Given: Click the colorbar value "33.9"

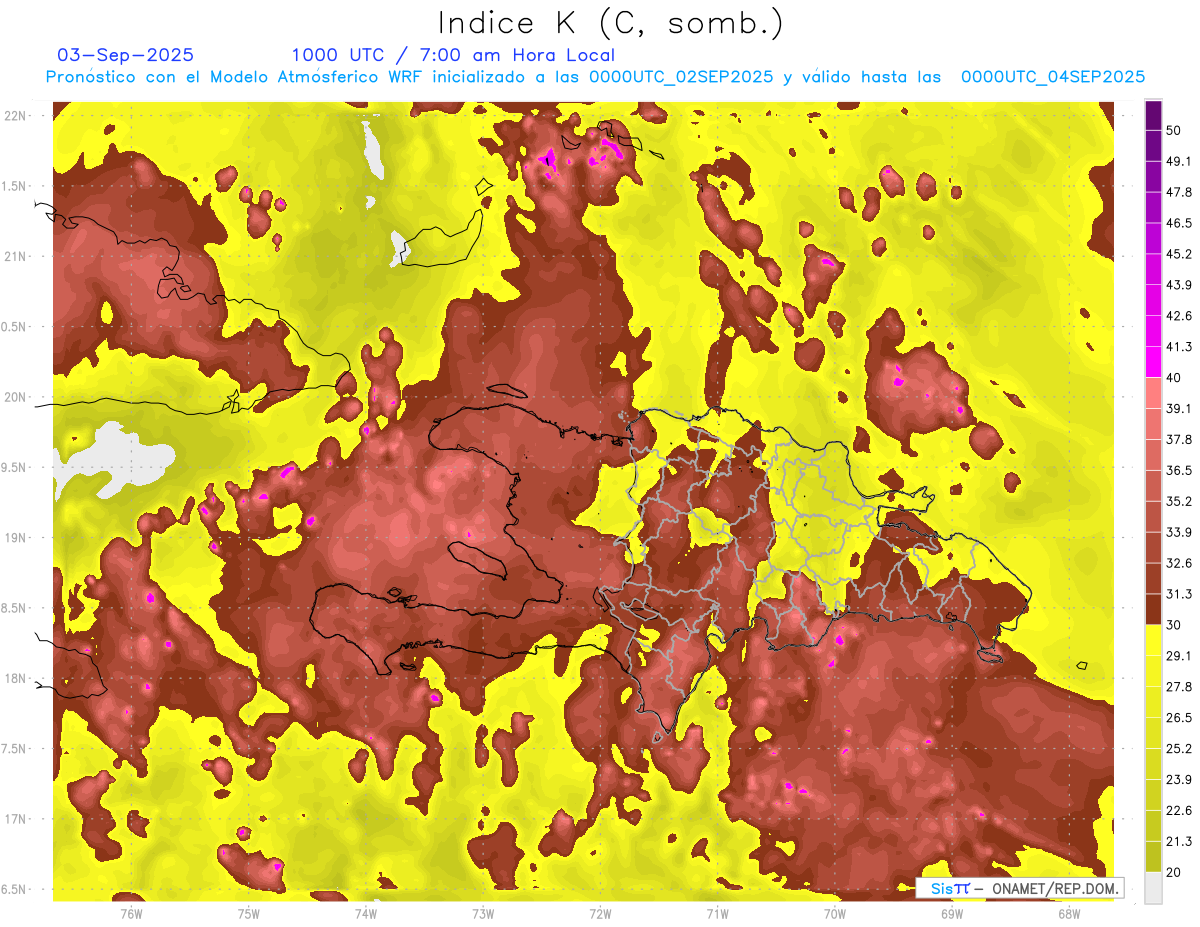Looking at the screenshot, I should click(x=1179, y=531).
